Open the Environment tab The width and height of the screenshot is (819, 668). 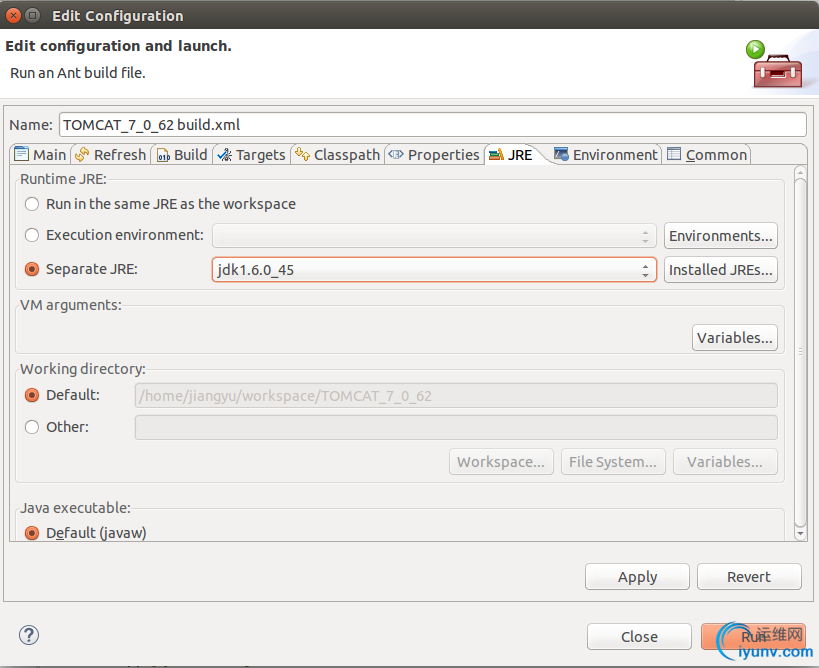coord(606,155)
